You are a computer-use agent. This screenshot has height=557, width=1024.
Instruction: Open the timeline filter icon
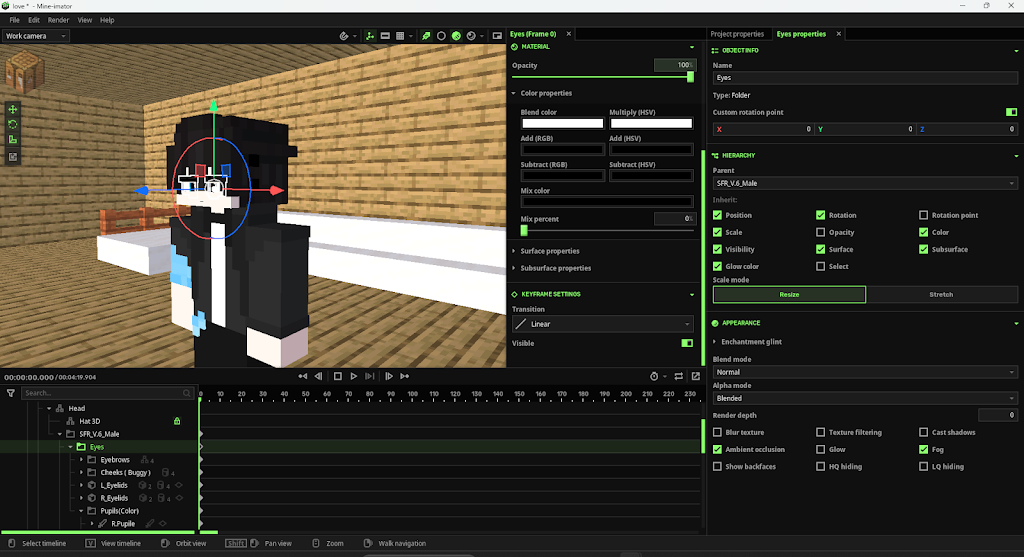click(10, 393)
